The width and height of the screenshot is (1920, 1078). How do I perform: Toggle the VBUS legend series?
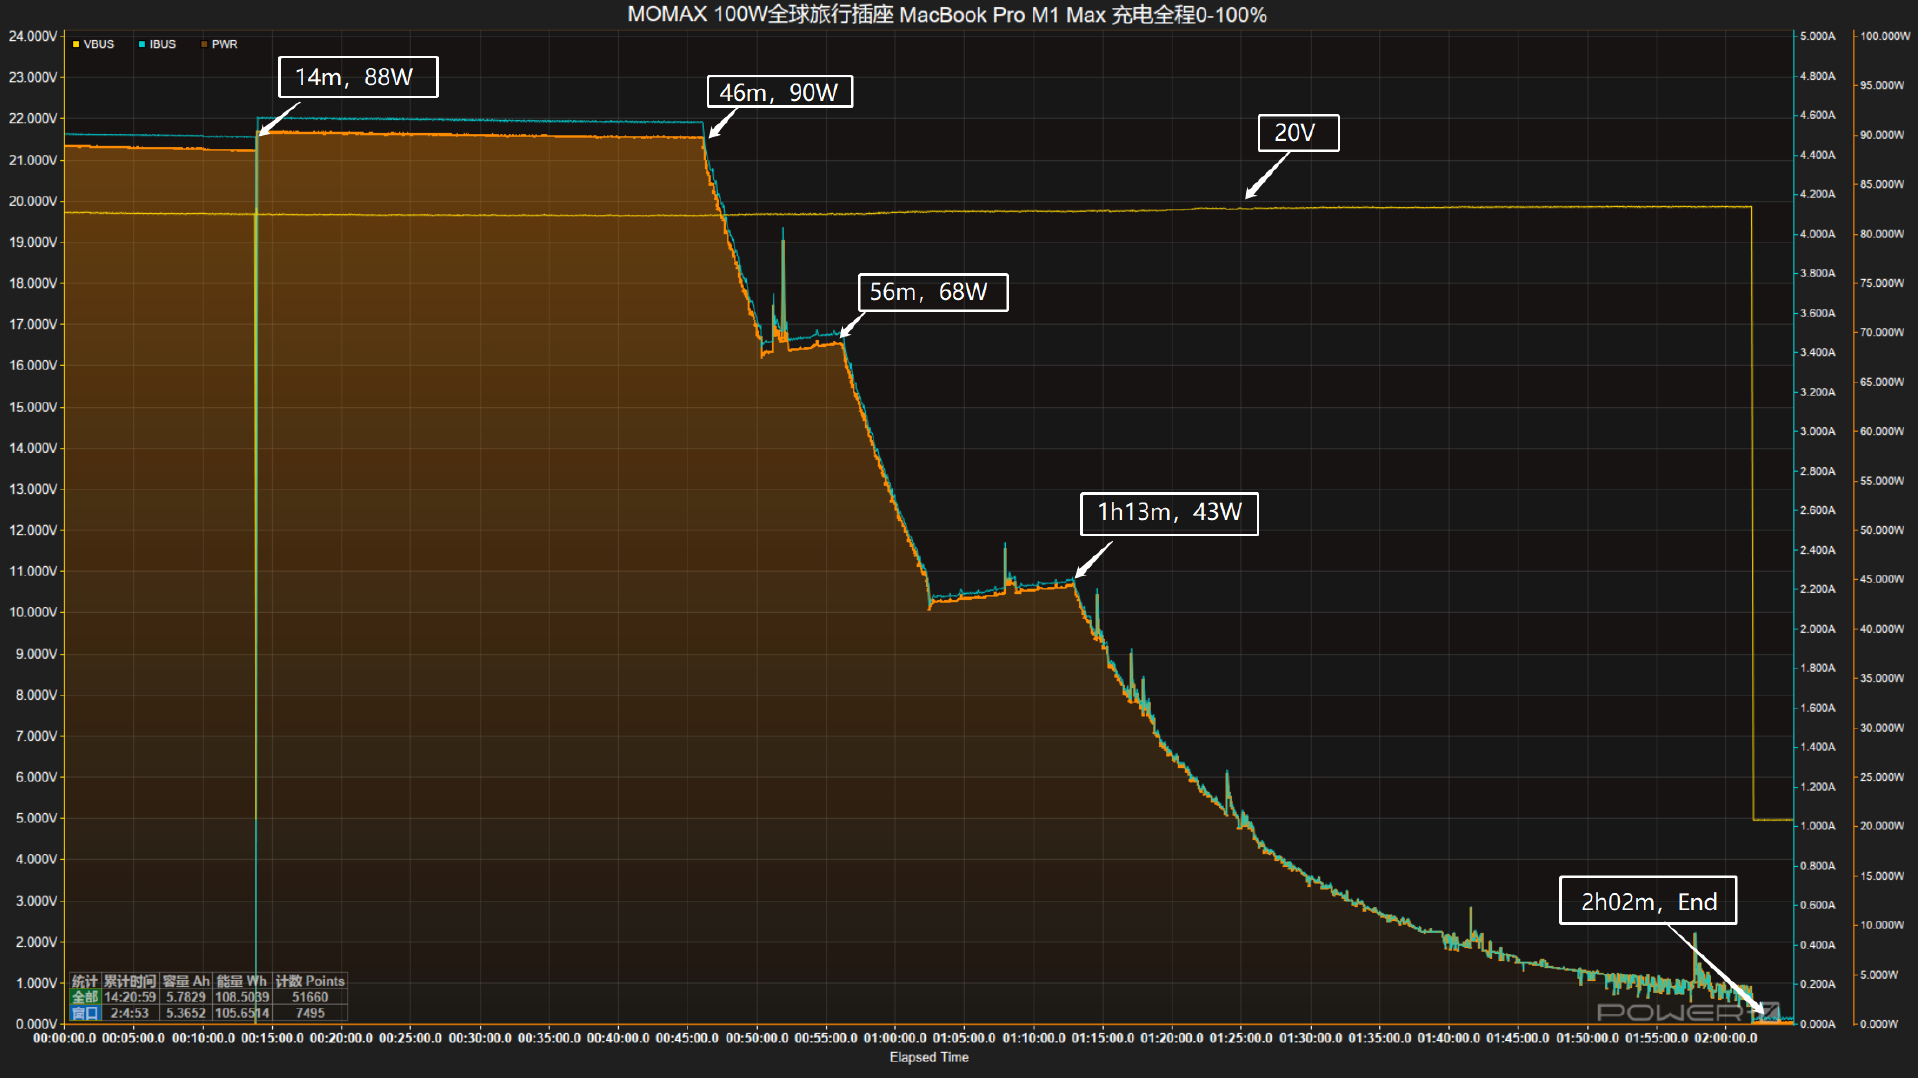click(93, 44)
